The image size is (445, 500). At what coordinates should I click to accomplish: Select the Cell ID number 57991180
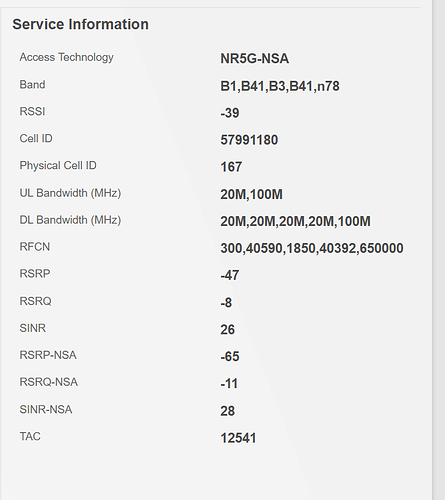pos(249,140)
